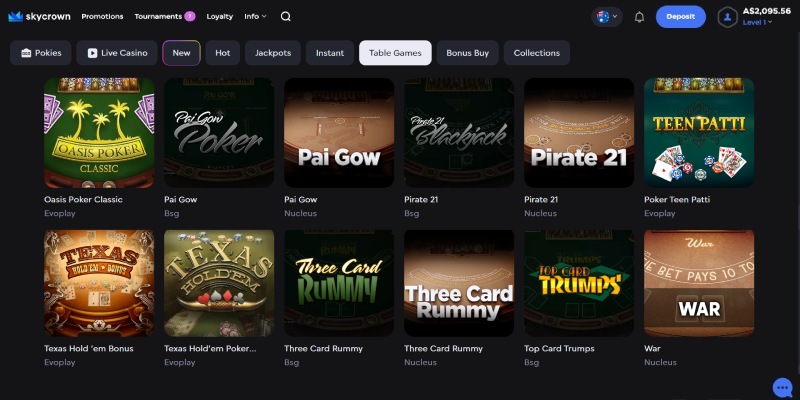Open the Teen Patti game thumbnail
The width and height of the screenshot is (800, 400).
click(699, 133)
